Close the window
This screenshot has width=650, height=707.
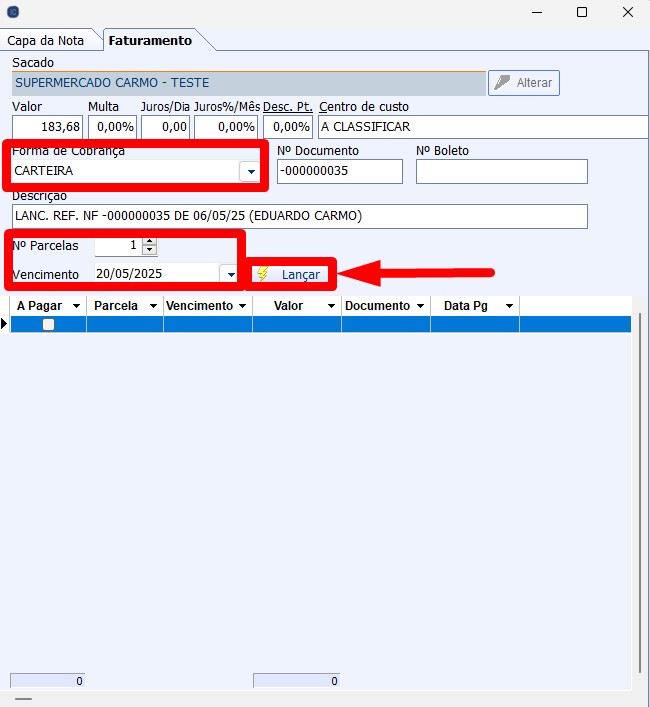tap(628, 12)
